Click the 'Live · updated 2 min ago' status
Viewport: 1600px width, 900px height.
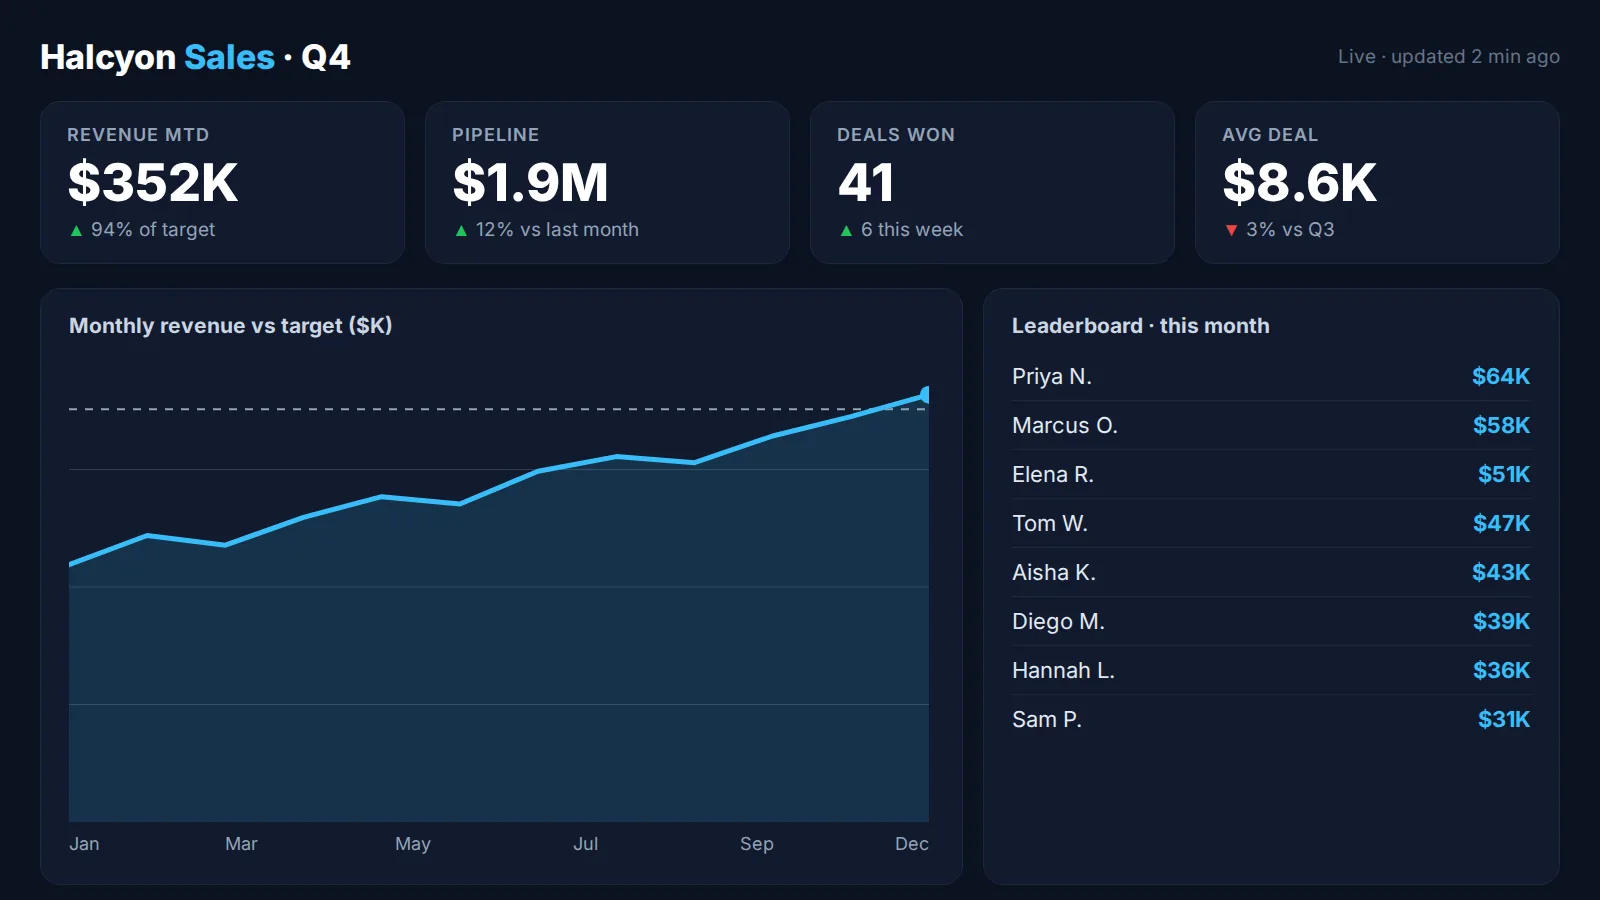[x=1449, y=57]
